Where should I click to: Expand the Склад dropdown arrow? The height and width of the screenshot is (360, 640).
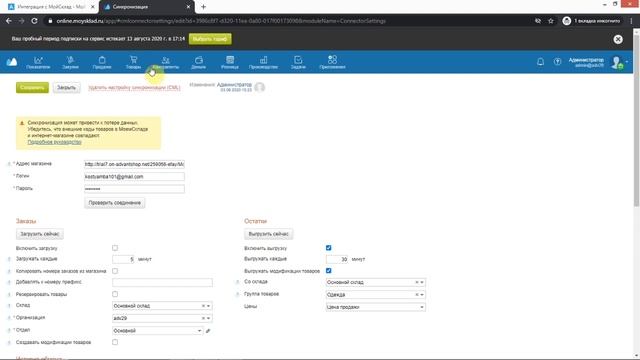(208, 306)
